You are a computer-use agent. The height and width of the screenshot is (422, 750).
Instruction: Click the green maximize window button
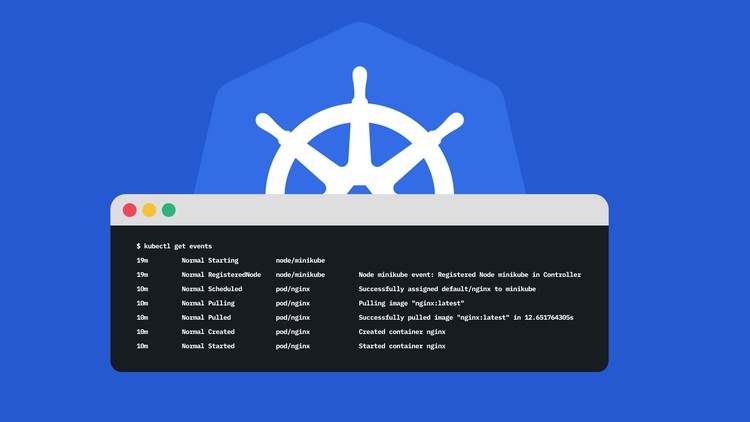(x=169, y=210)
